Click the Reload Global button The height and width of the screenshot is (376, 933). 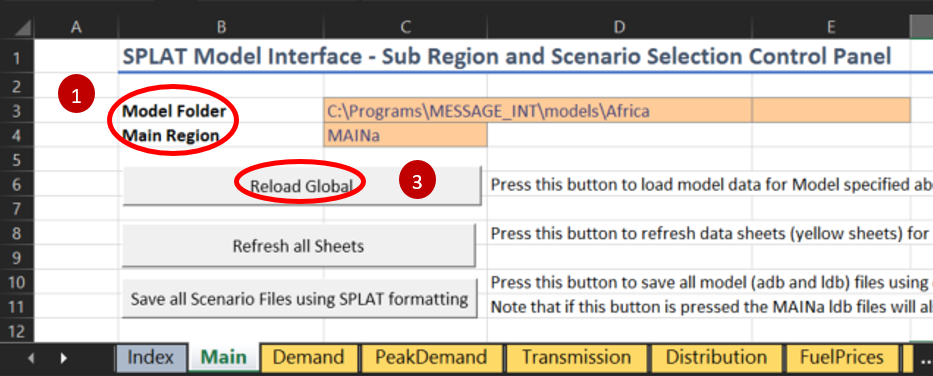[x=301, y=186]
